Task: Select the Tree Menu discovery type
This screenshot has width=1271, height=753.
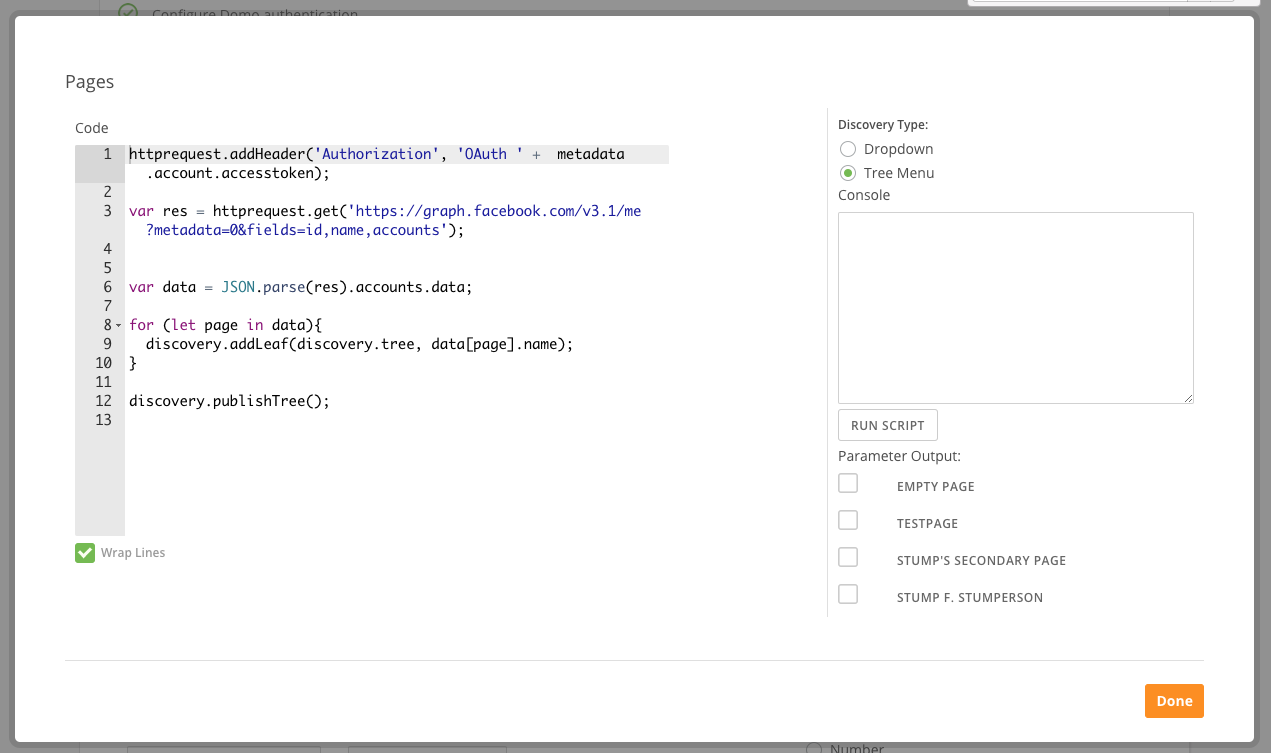Action: click(x=848, y=173)
